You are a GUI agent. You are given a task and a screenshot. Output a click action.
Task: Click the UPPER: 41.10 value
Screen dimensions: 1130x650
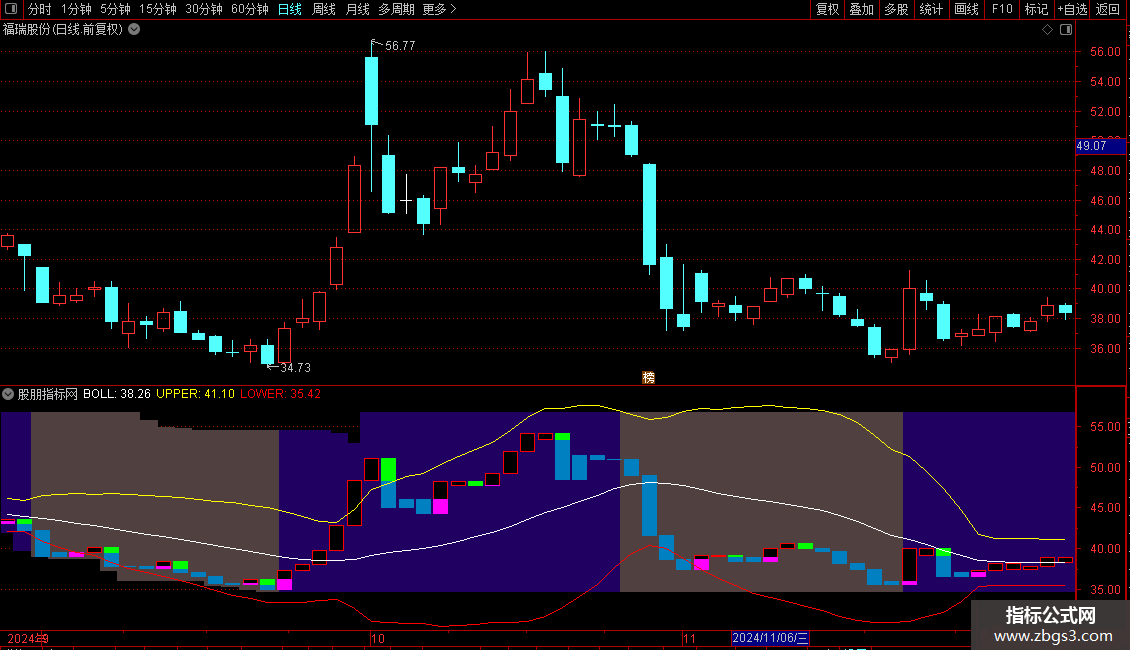point(195,394)
